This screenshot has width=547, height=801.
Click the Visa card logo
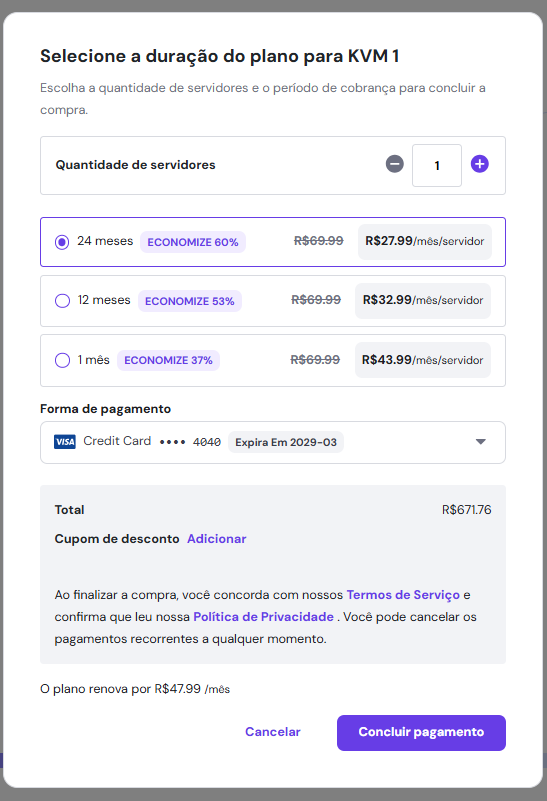(x=65, y=441)
